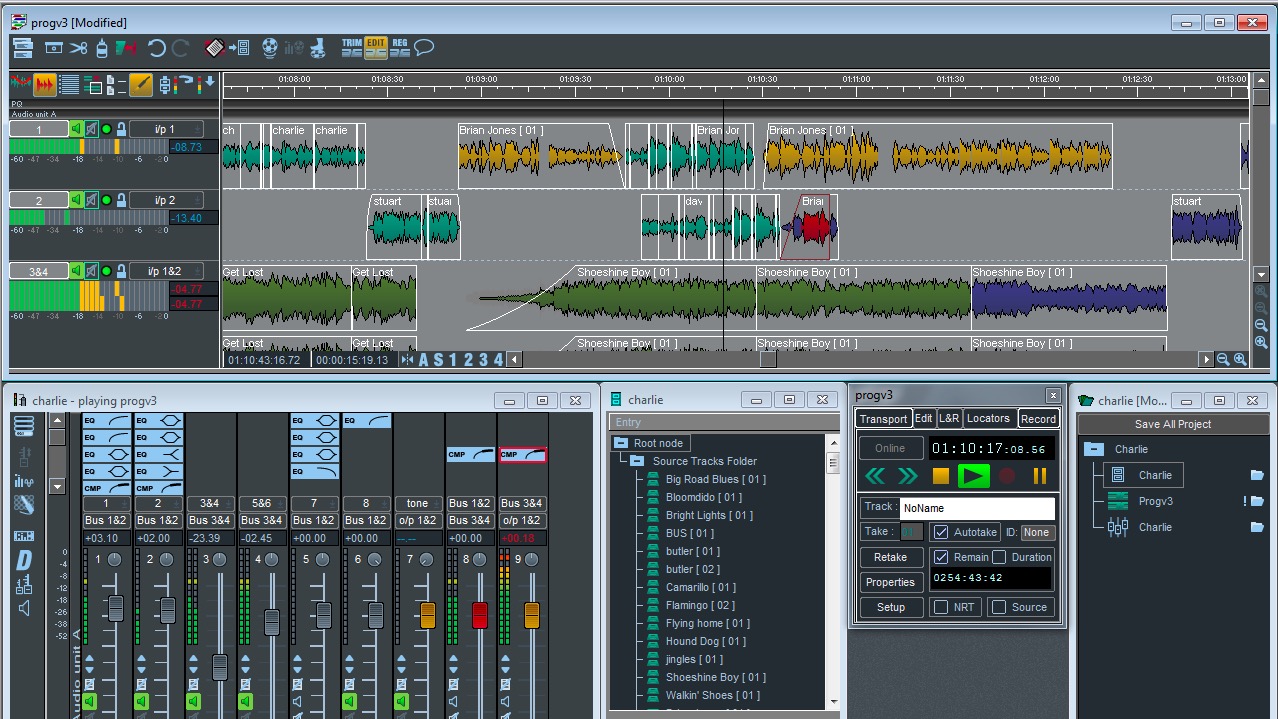
Task: Select the pencil draw tool icon
Action: coord(141,84)
